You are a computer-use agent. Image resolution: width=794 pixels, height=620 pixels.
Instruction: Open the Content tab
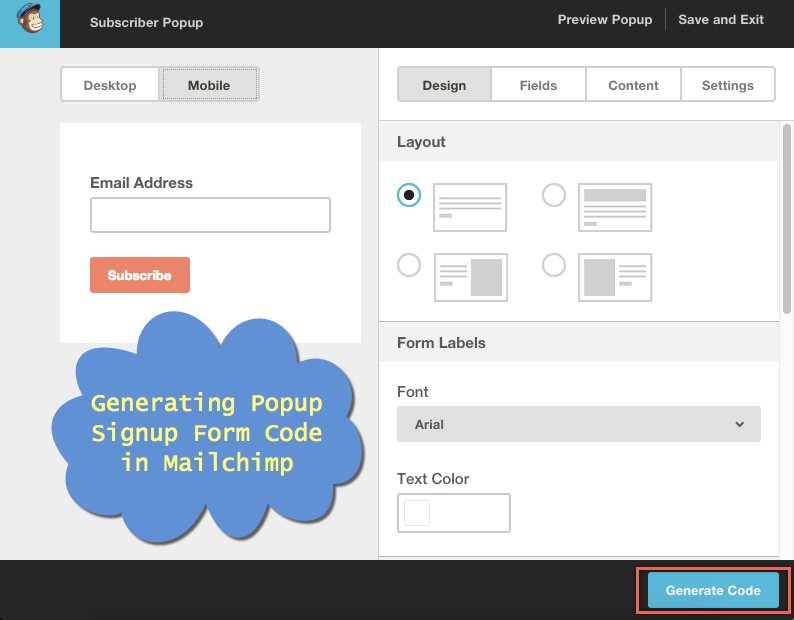click(633, 85)
